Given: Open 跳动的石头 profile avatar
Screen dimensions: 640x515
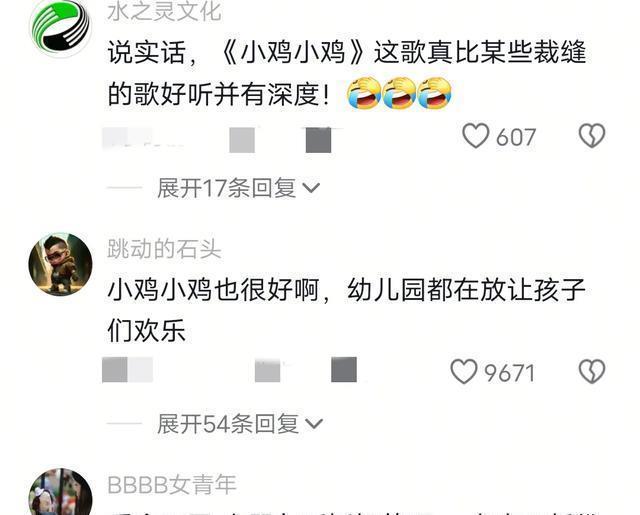Looking at the screenshot, I should click(x=60, y=264).
